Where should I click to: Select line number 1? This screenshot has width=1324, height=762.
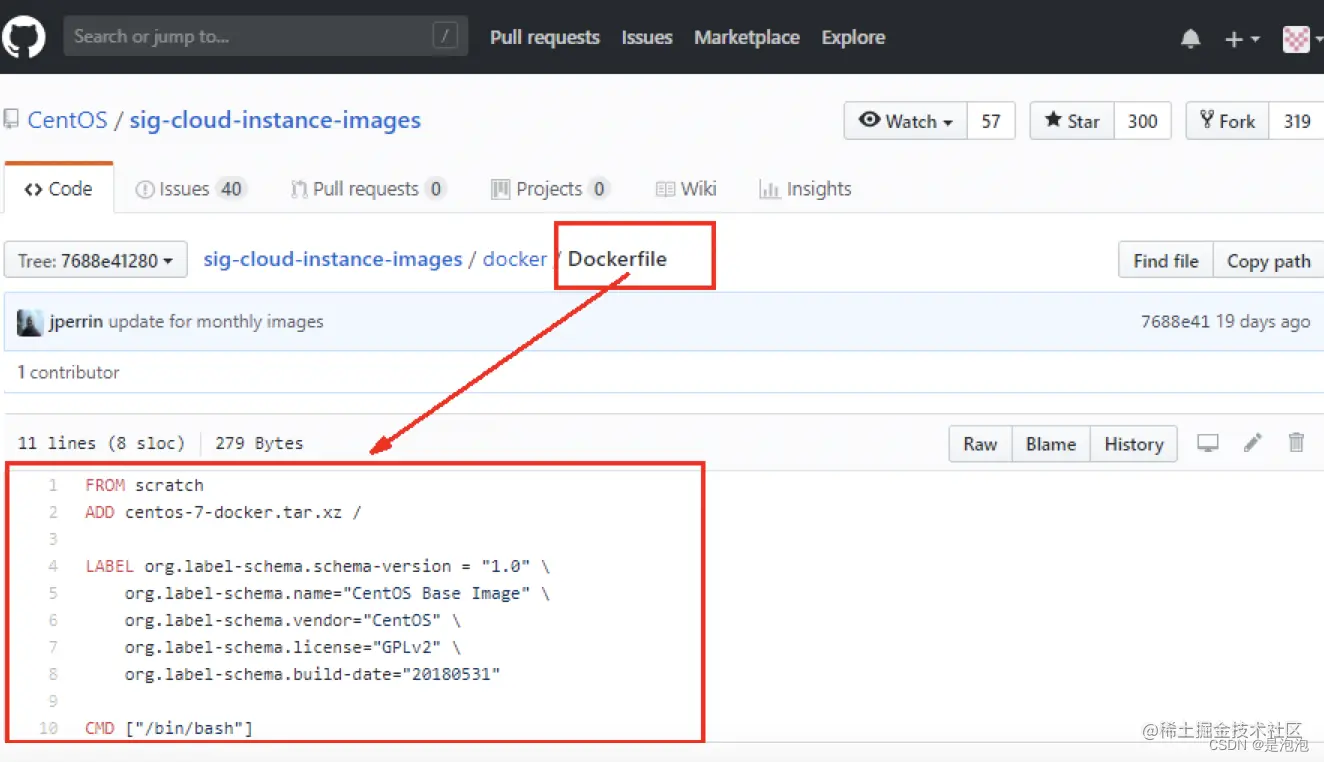52,485
